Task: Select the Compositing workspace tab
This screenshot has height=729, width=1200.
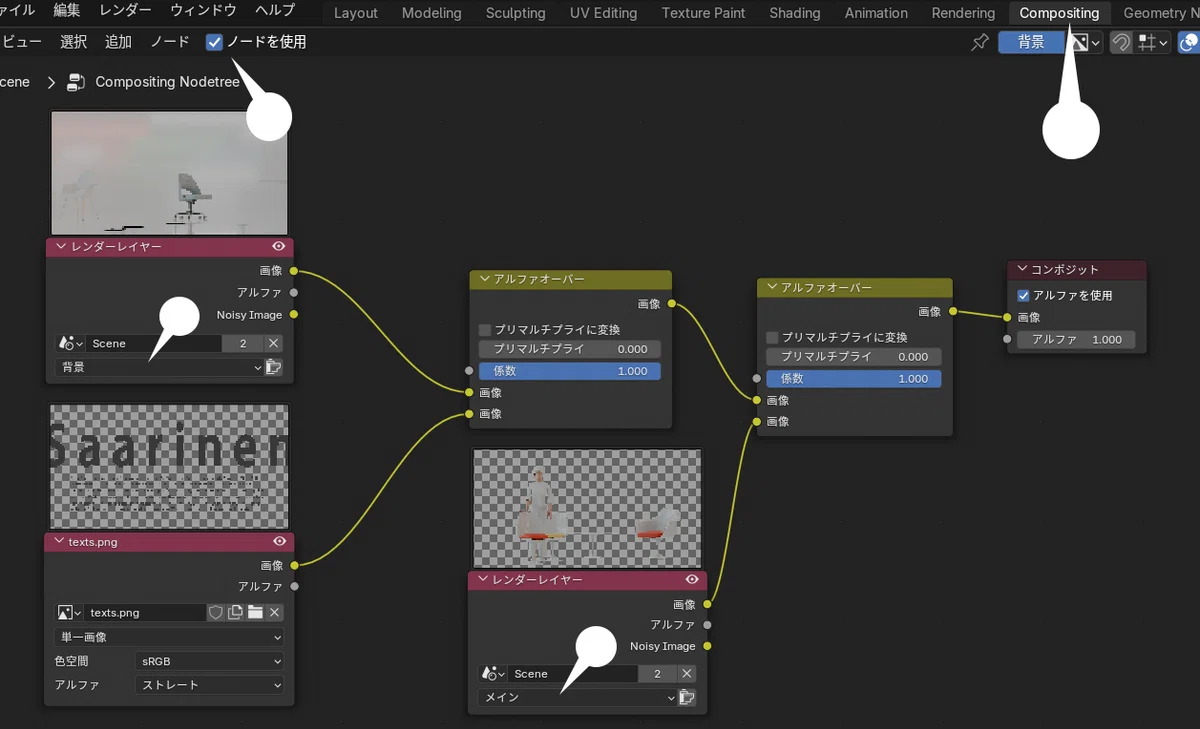Action: 1059,13
